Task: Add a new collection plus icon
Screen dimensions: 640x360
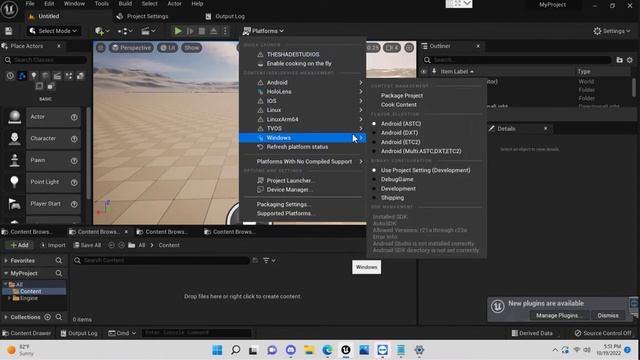Action: point(47,317)
